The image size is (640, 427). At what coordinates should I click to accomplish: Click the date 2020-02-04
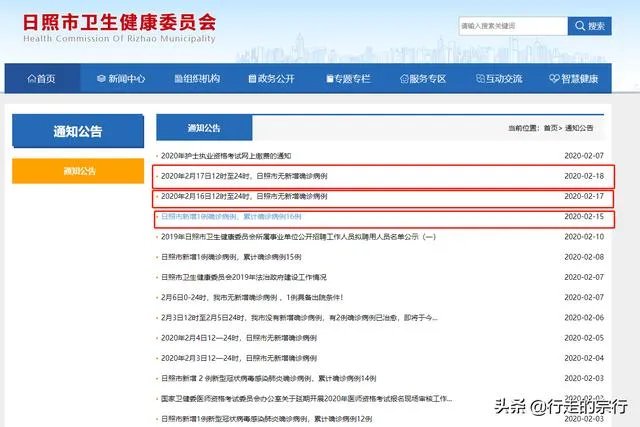[584, 358]
